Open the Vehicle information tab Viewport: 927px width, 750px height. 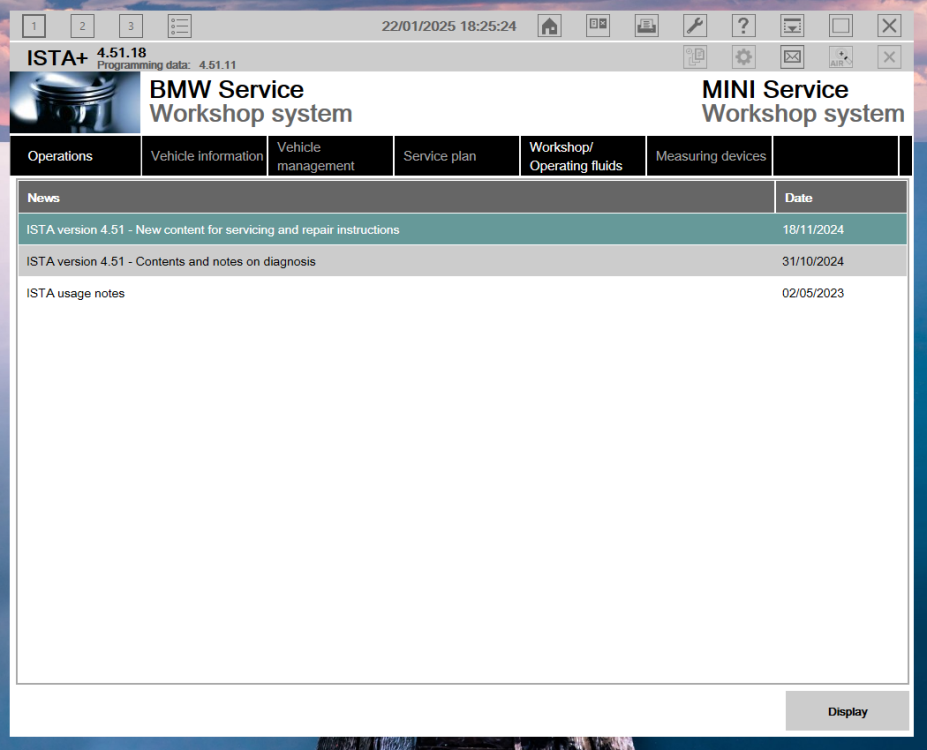point(205,156)
